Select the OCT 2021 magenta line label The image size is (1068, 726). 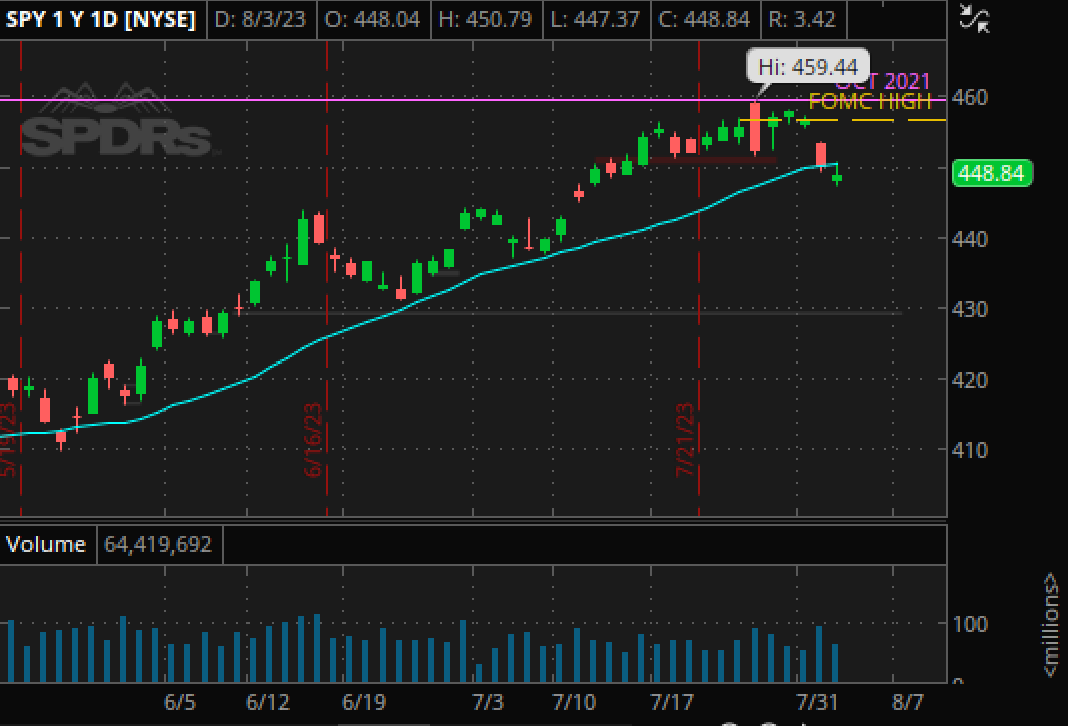click(883, 82)
